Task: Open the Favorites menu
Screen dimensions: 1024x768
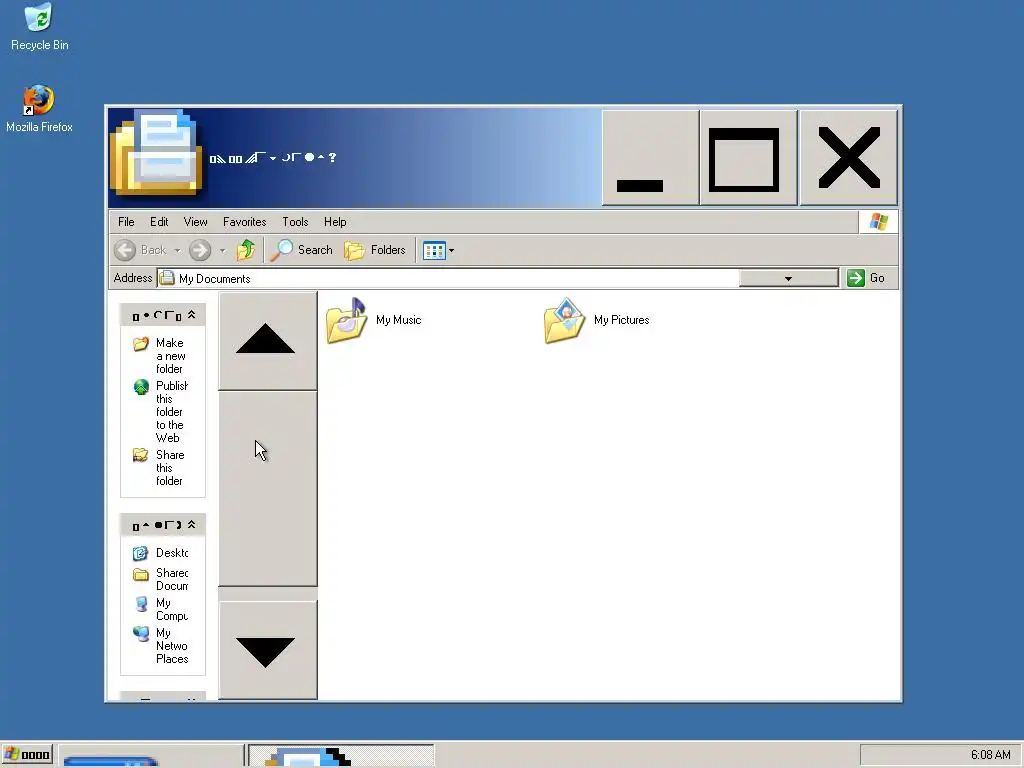Action: 244,222
